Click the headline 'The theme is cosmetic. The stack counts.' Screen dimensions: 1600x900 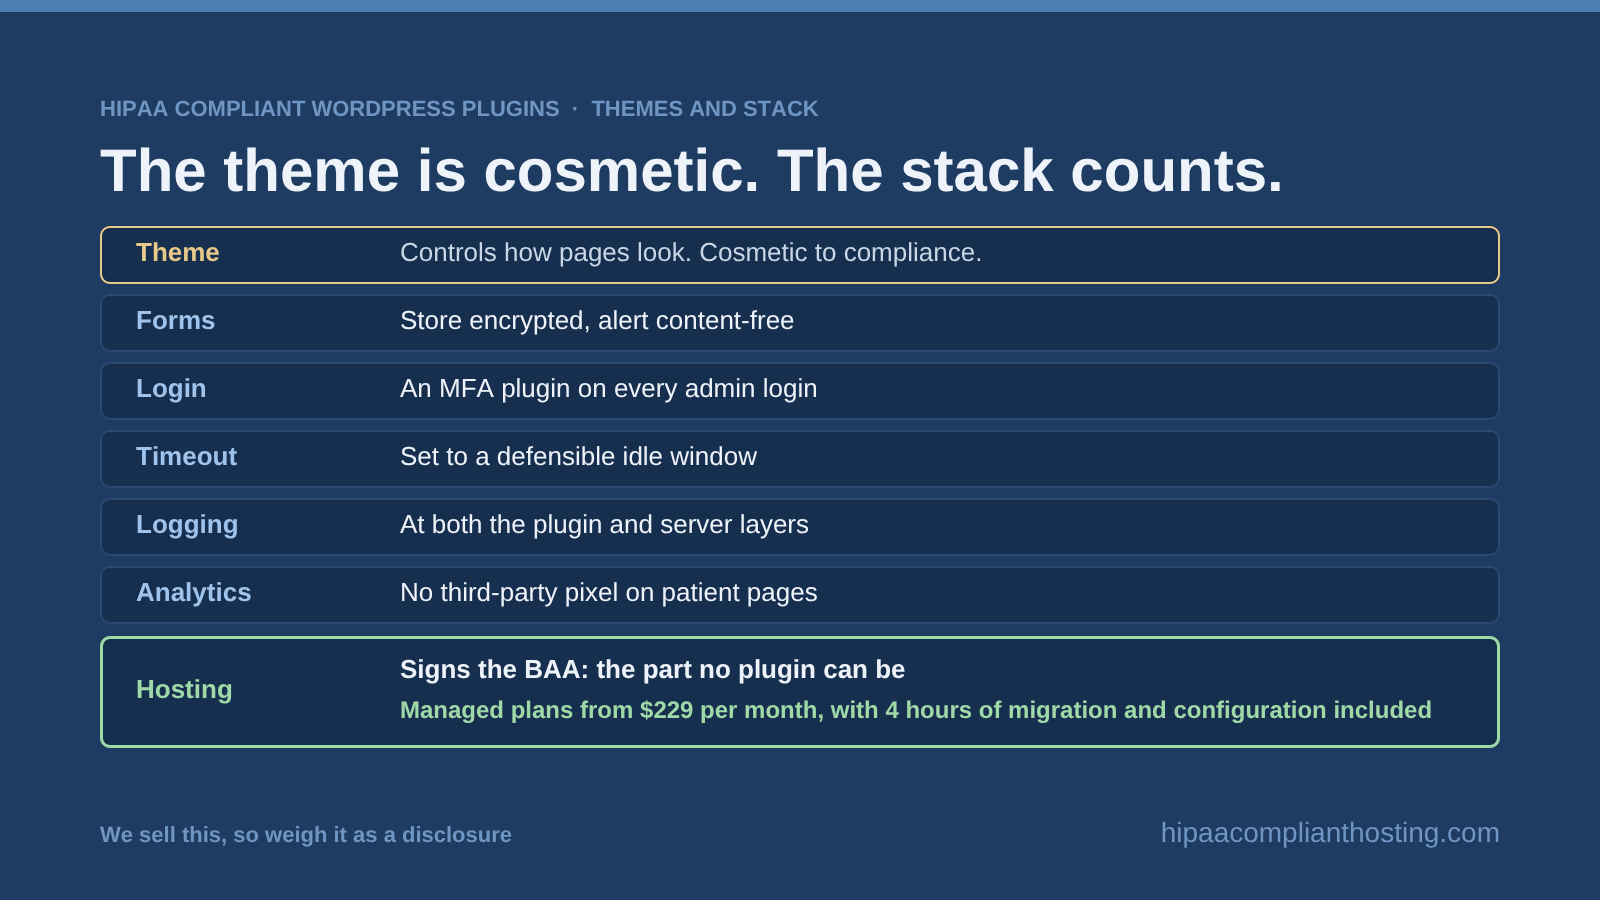[691, 171]
